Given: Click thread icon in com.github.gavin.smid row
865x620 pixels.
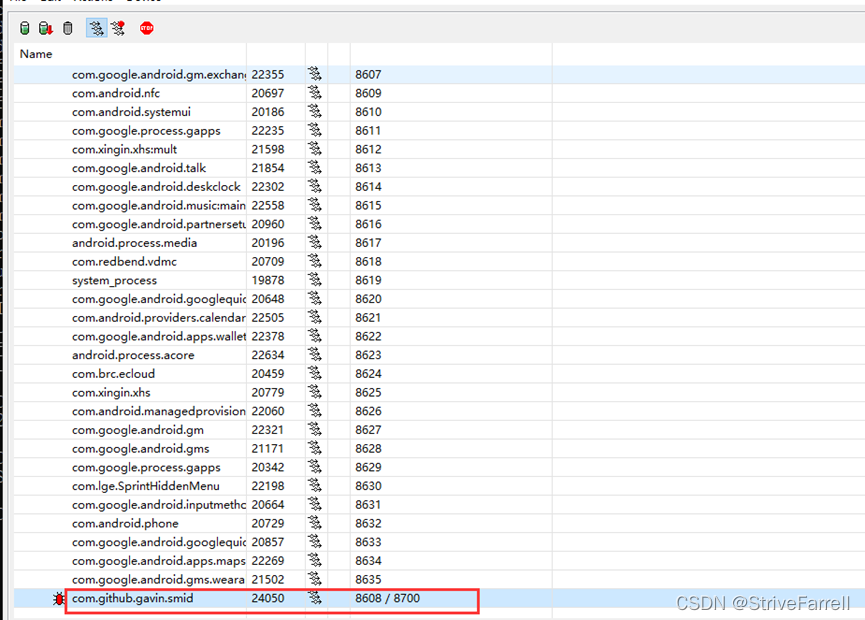Looking at the screenshot, I should tap(314, 598).
